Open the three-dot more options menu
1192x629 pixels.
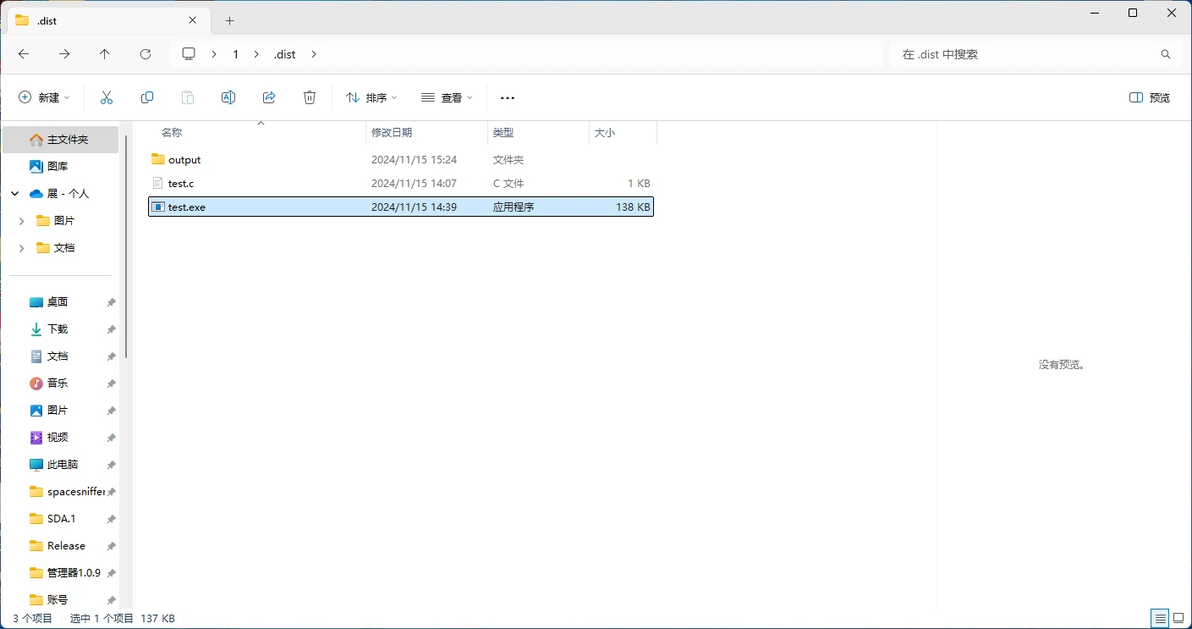point(507,98)
